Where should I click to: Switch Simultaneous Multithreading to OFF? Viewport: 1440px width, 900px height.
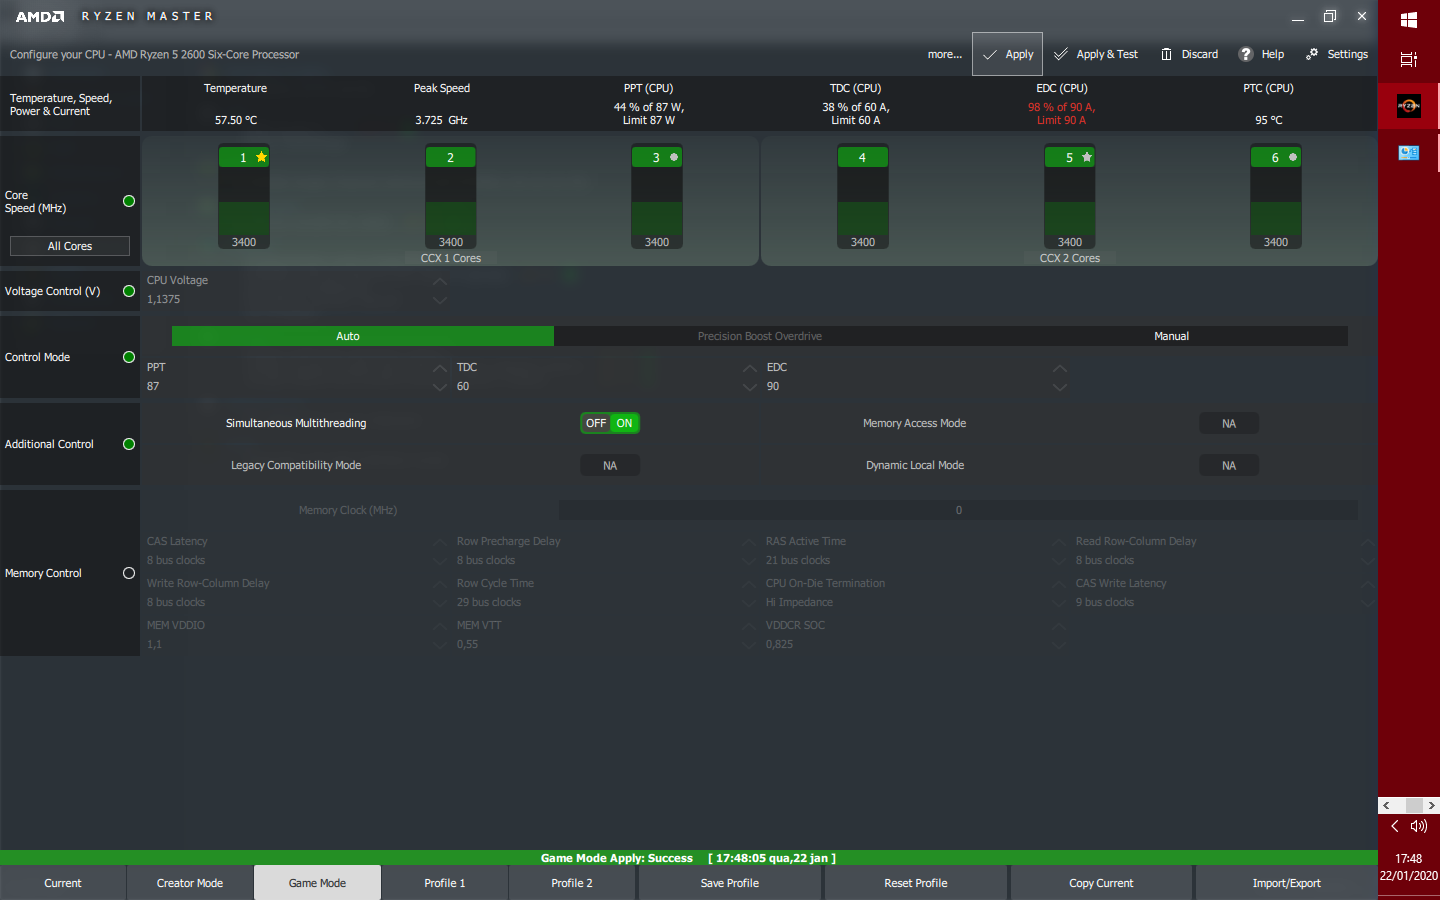coord(596,423)
